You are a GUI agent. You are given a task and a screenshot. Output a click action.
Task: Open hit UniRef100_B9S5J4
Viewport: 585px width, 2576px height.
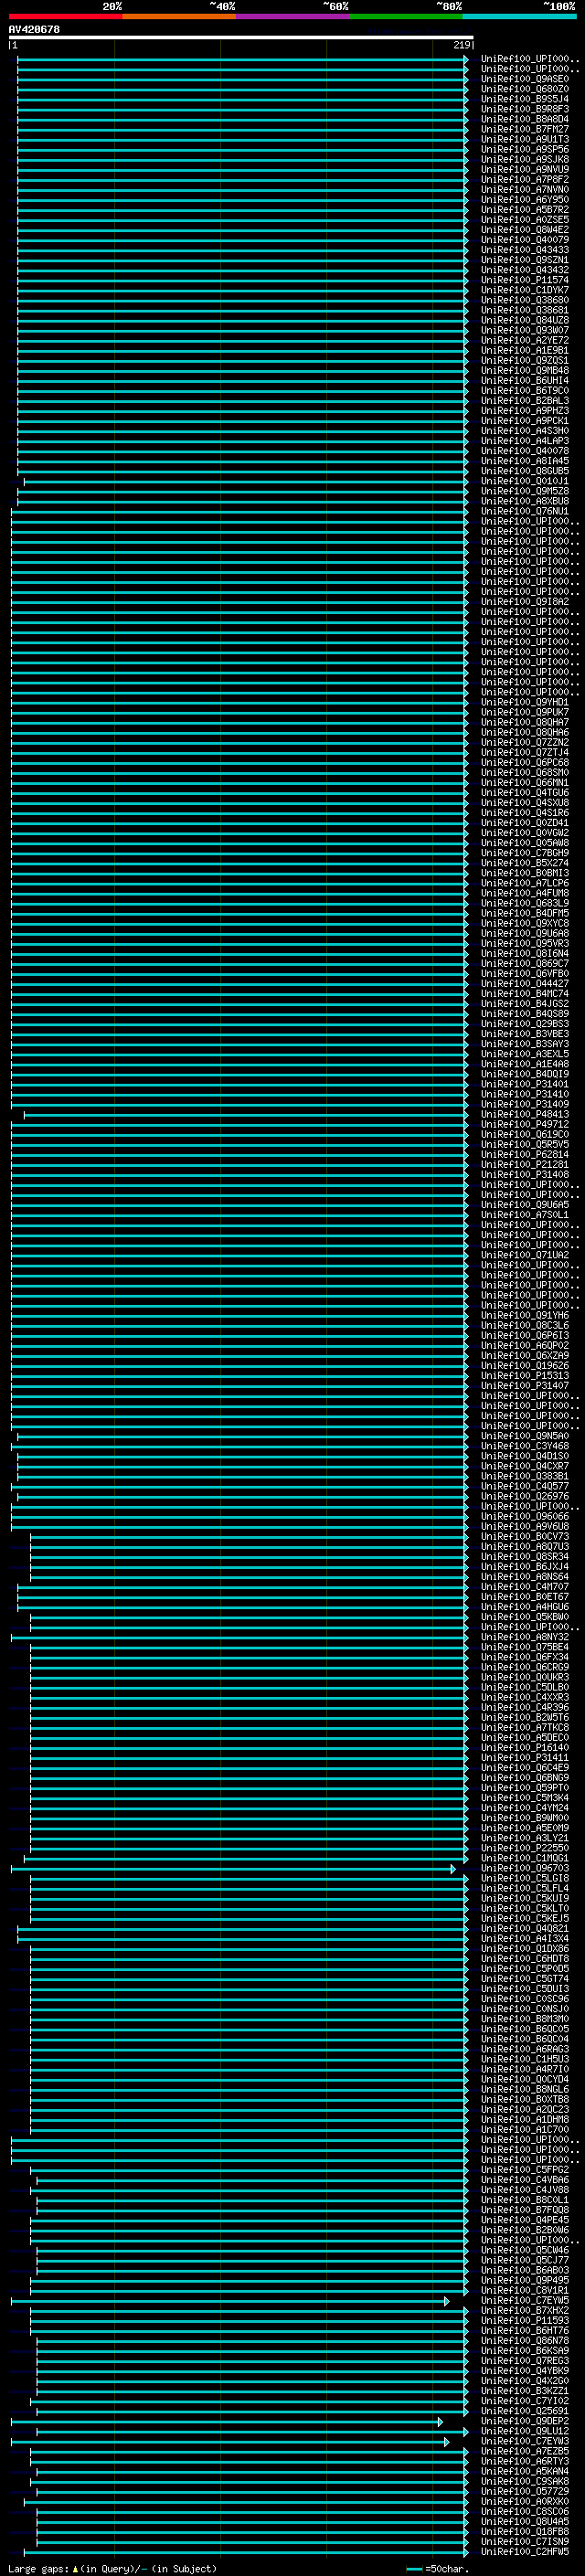click(524, 99)
